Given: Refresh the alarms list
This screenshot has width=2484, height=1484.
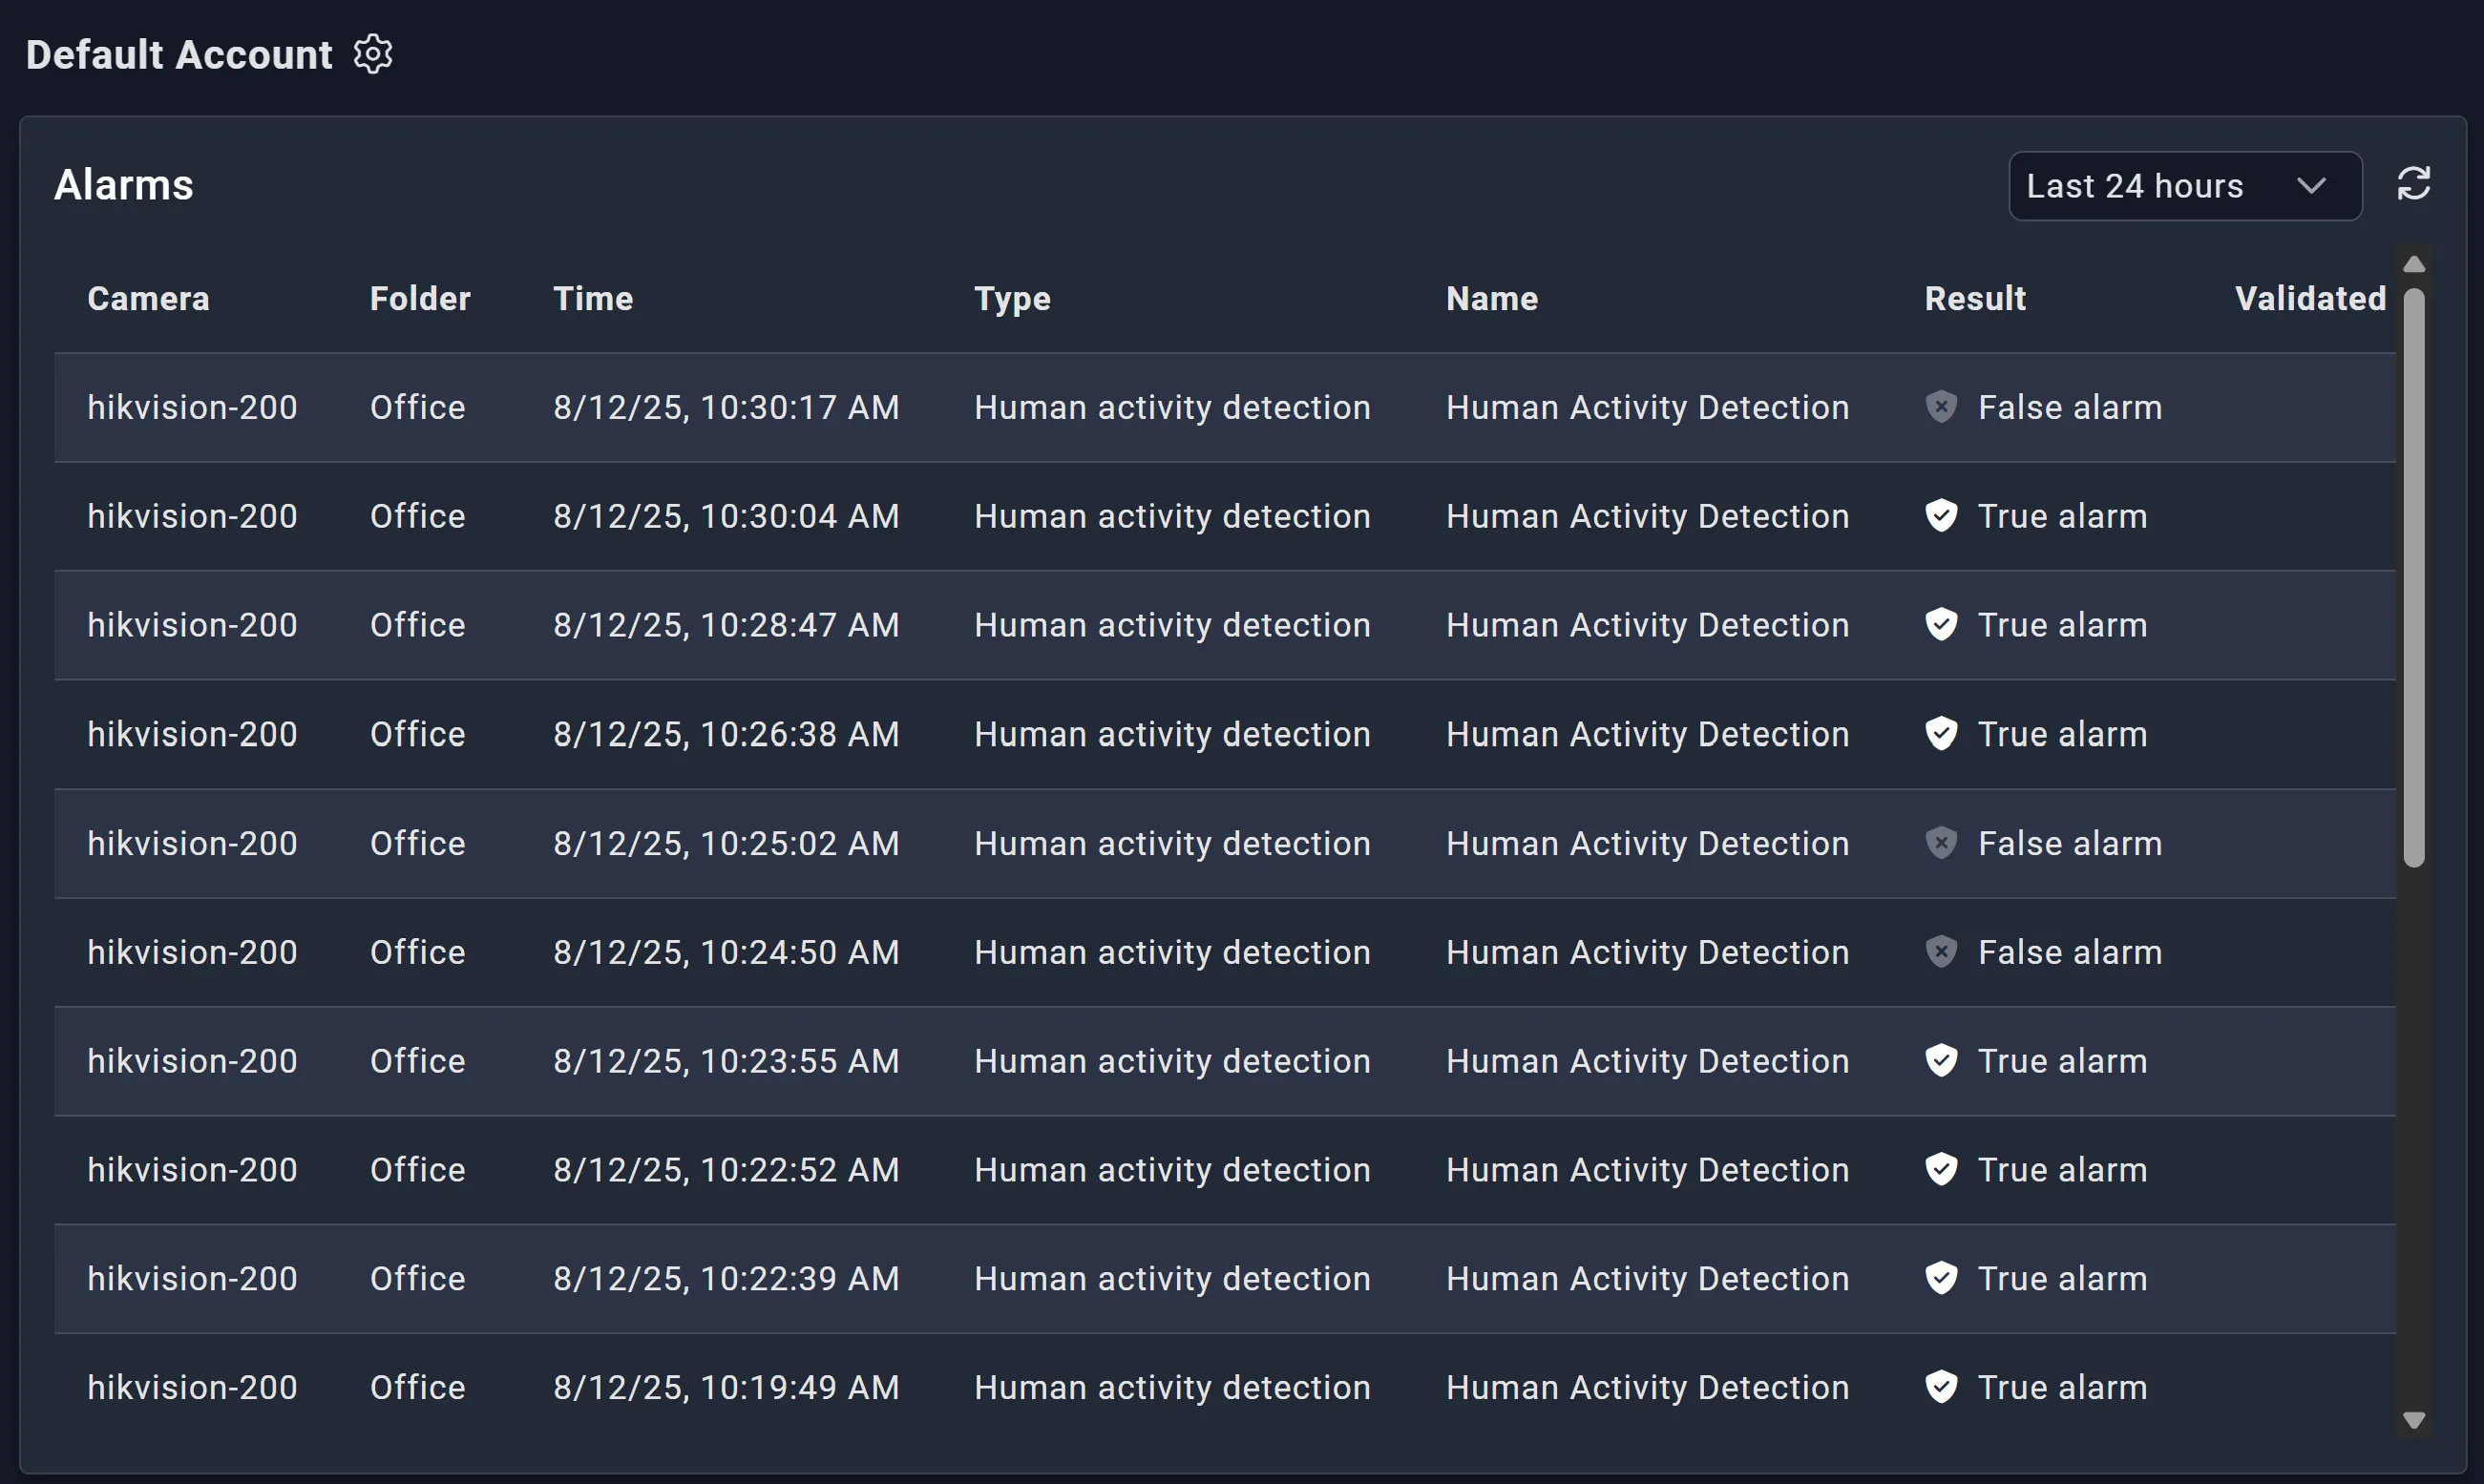Looking at the screenshot, I should [2413, 184].
